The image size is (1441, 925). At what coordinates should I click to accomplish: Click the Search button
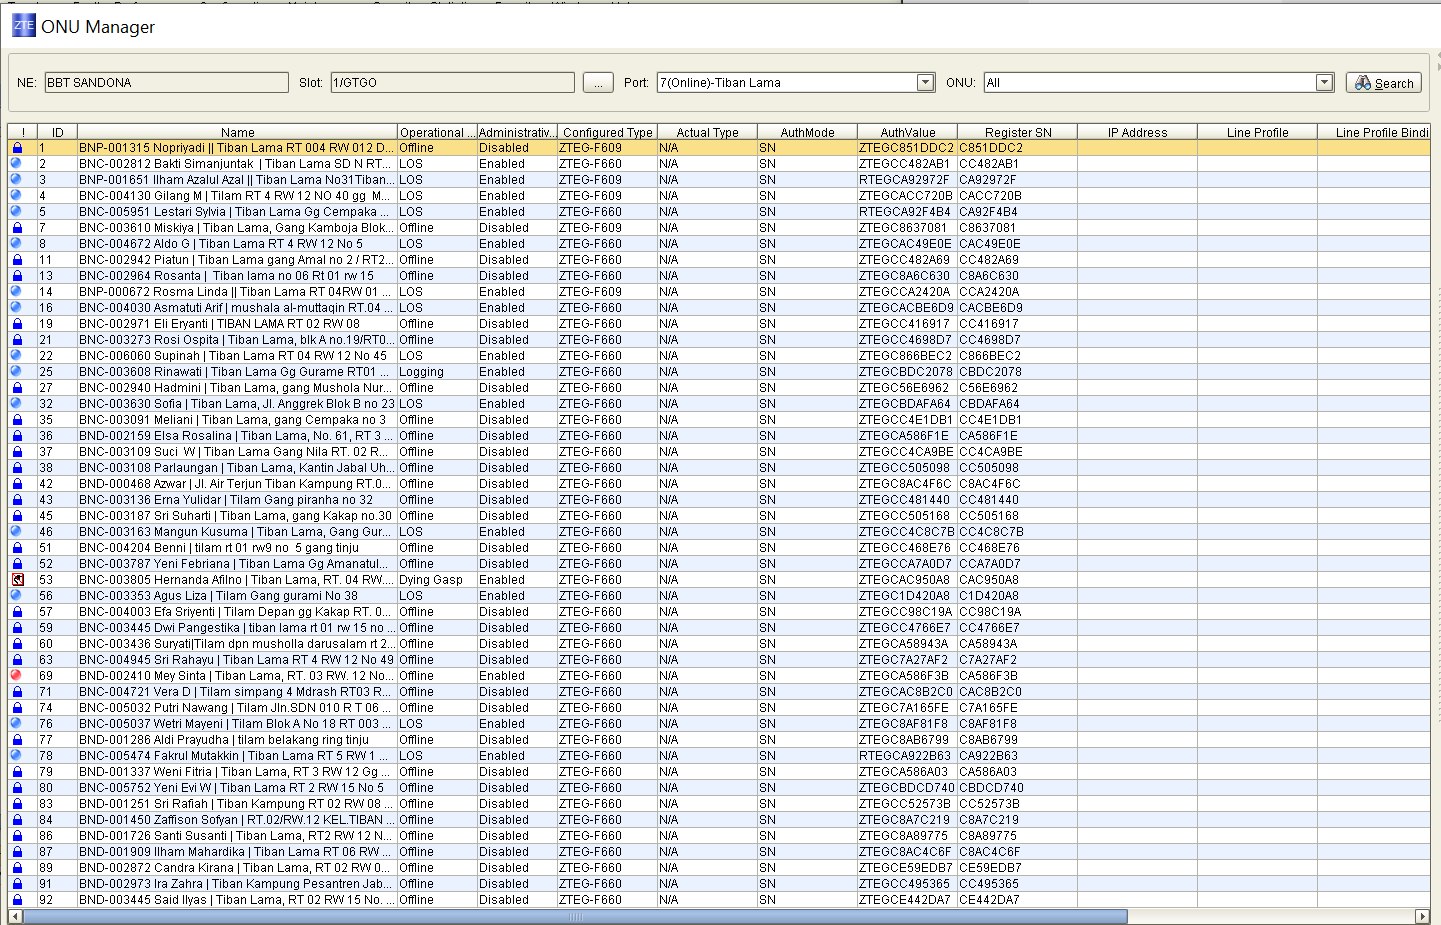(x=1384, y=83)
